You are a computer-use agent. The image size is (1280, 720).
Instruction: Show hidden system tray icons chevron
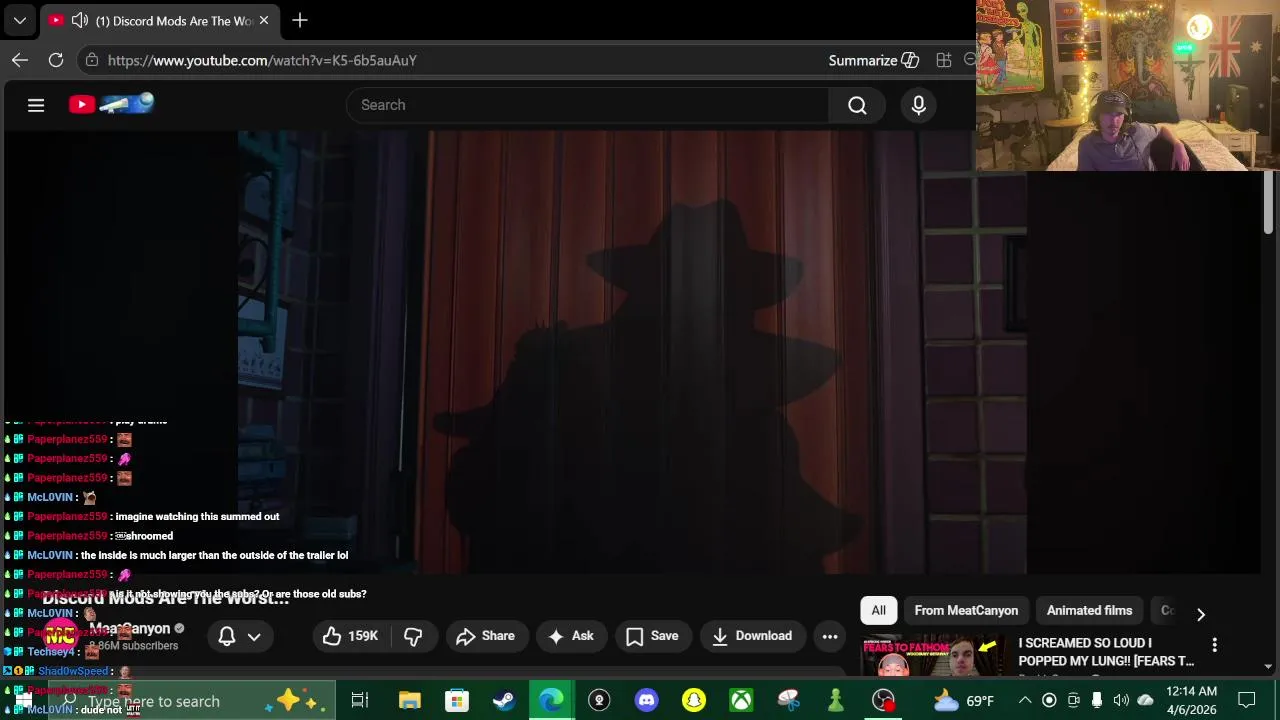tap(1024, 701)
